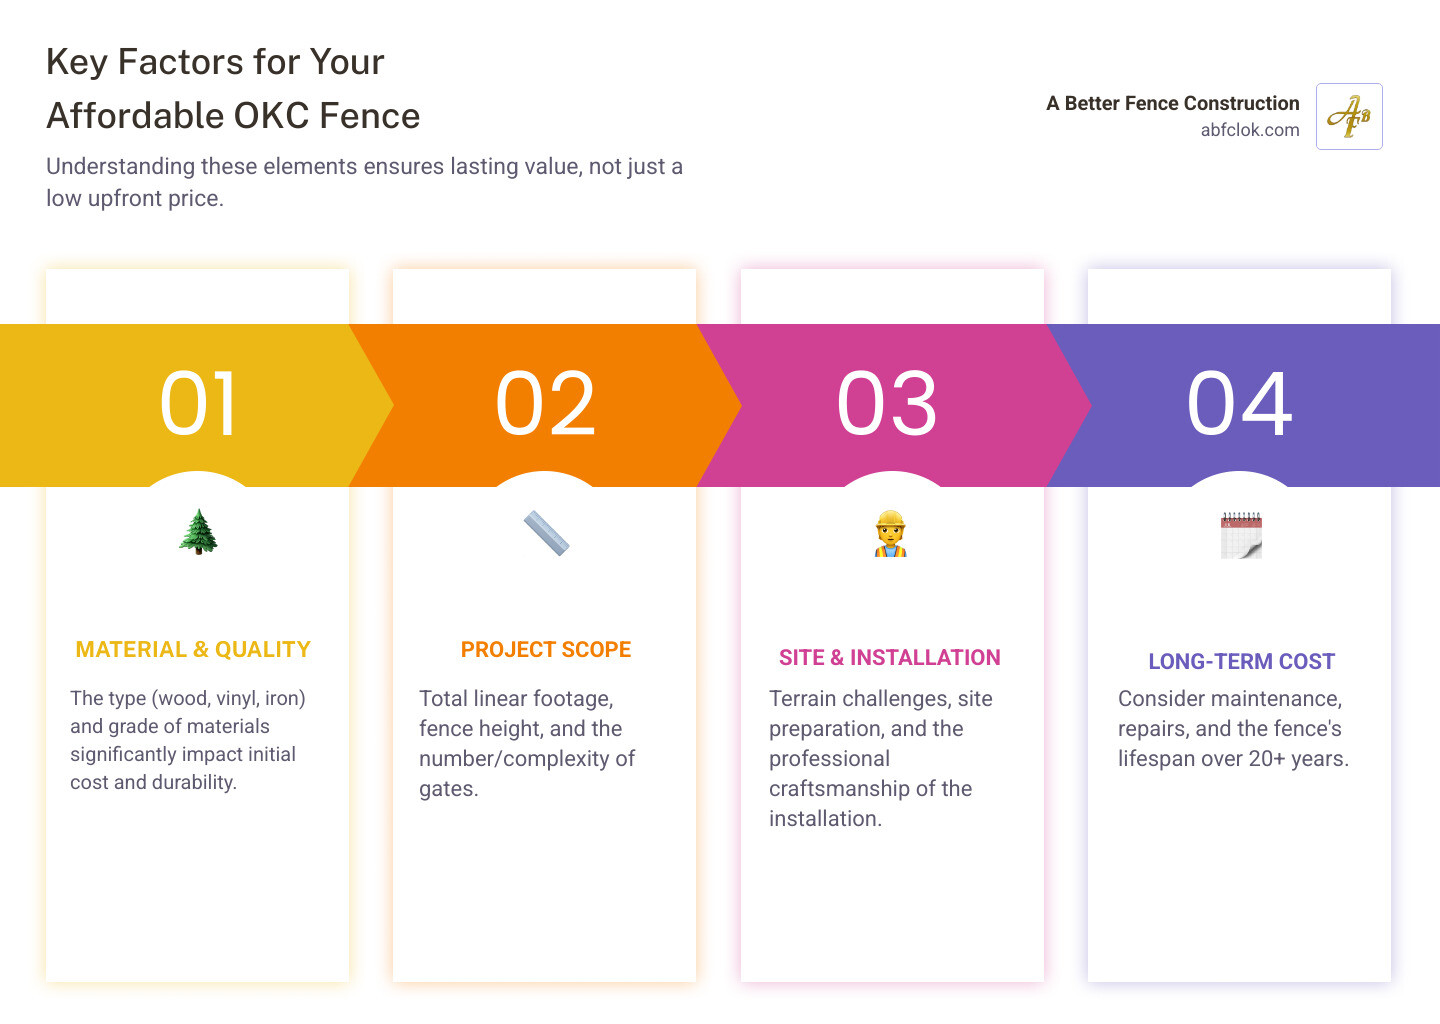
Task: Click the evergreen tree icon
Action: [198, 531]
